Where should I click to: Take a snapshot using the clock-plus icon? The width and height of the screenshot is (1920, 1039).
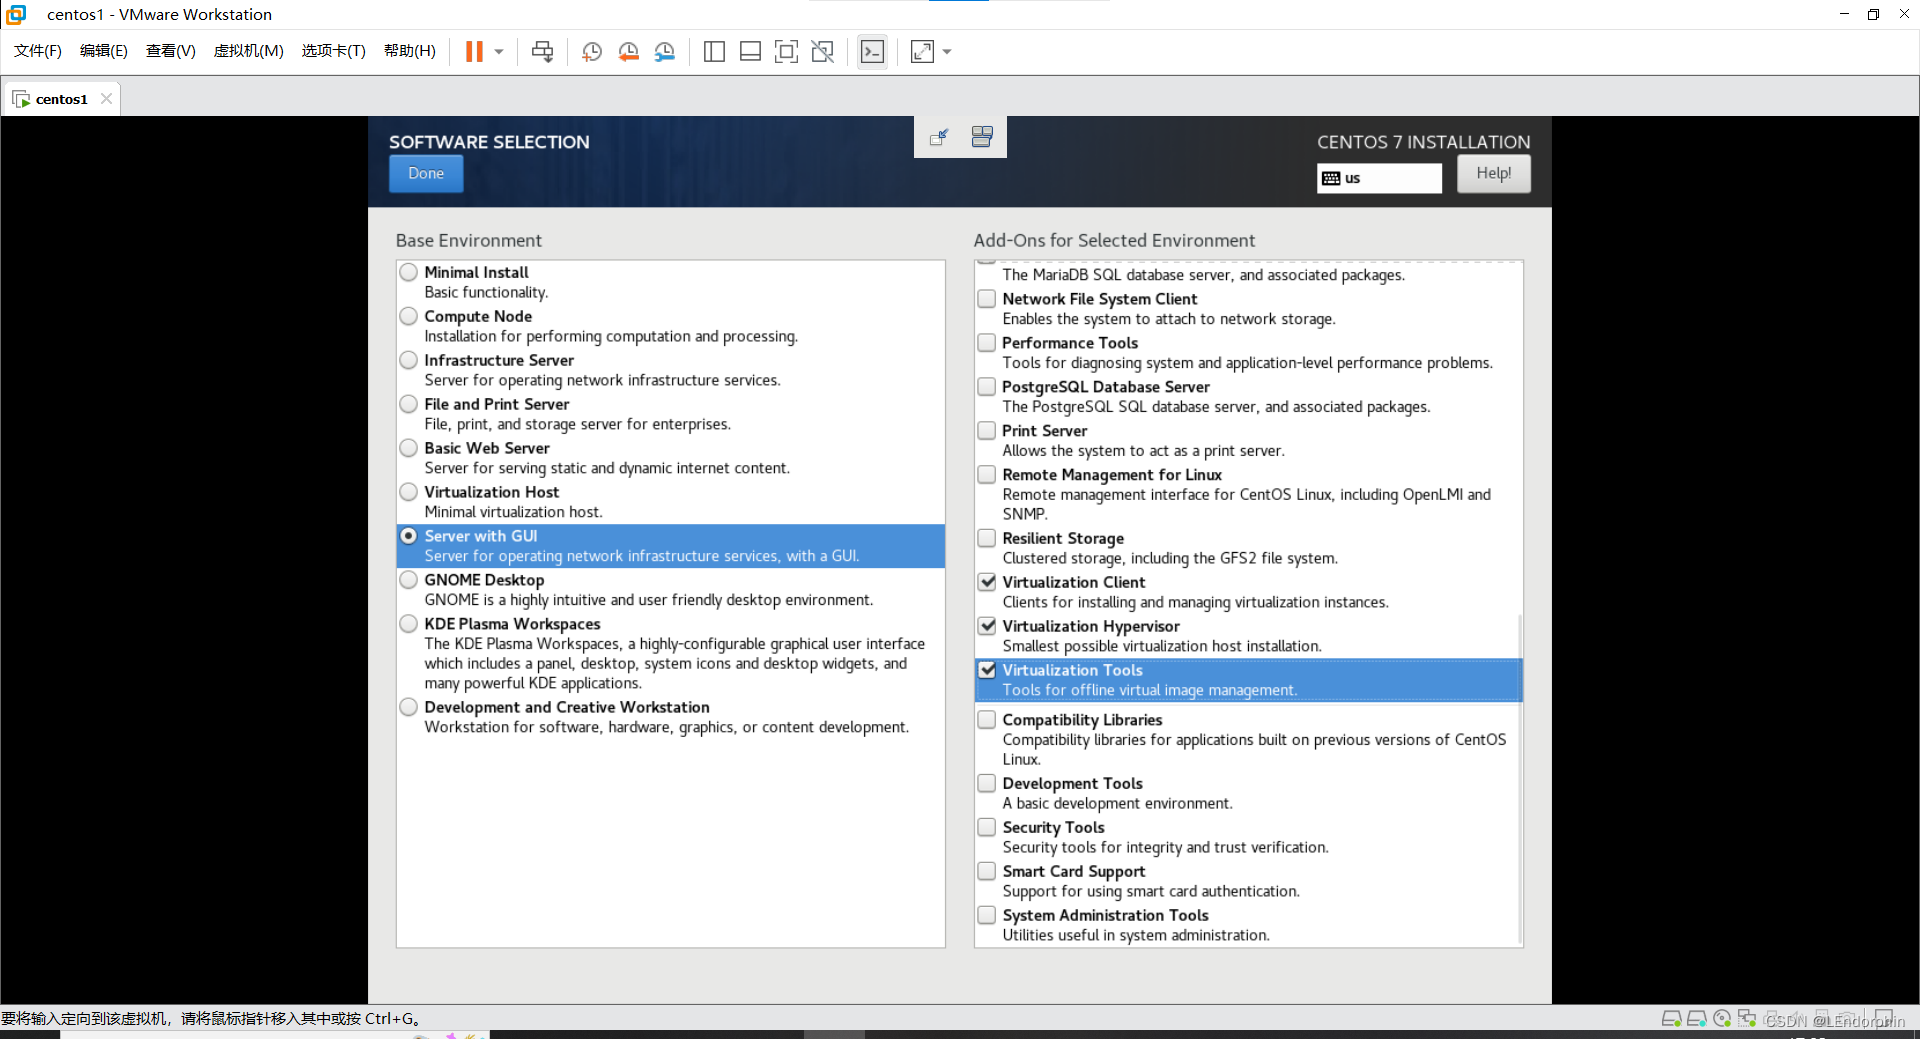tap(592, 51)
